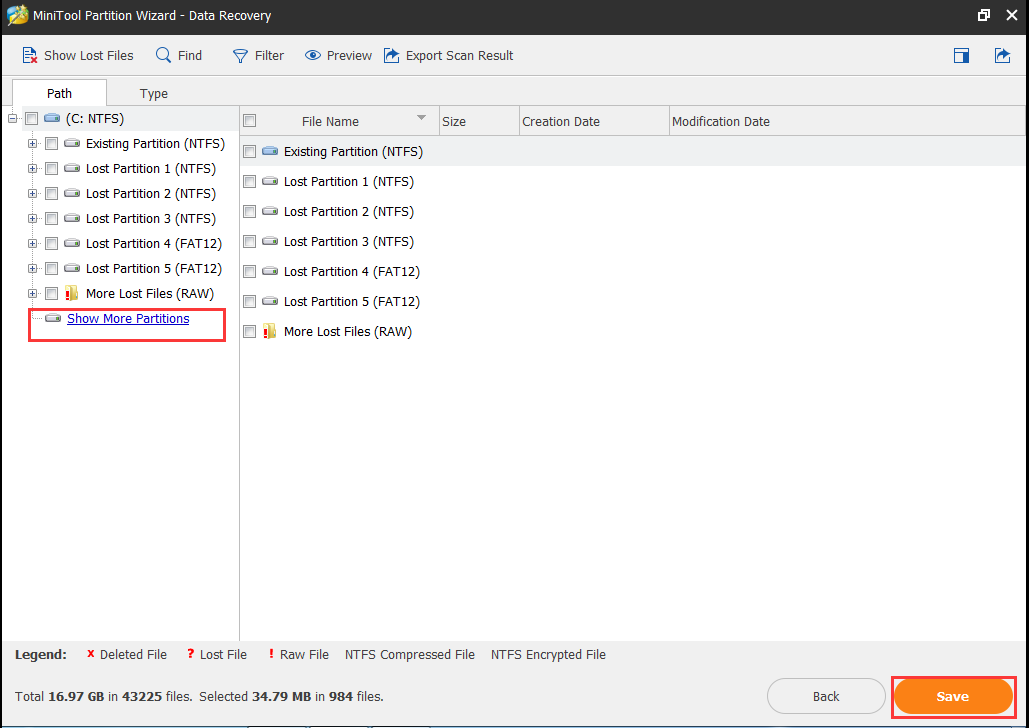Click the Find magnifier icon
The image size is (1029, 728).
pos(163,55)
